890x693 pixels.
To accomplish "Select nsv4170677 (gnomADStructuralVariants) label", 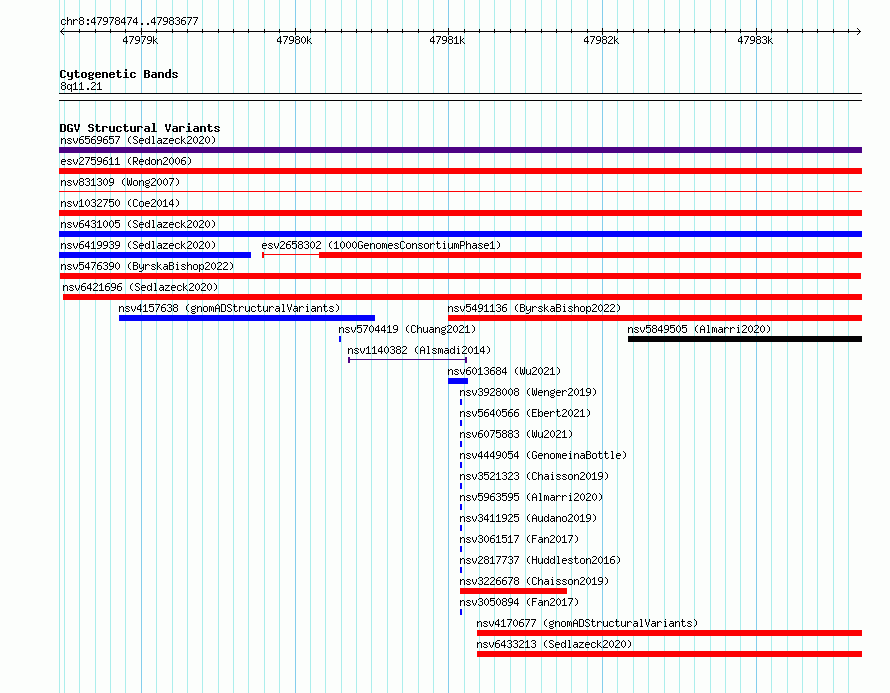I will [x=587, y=623].
